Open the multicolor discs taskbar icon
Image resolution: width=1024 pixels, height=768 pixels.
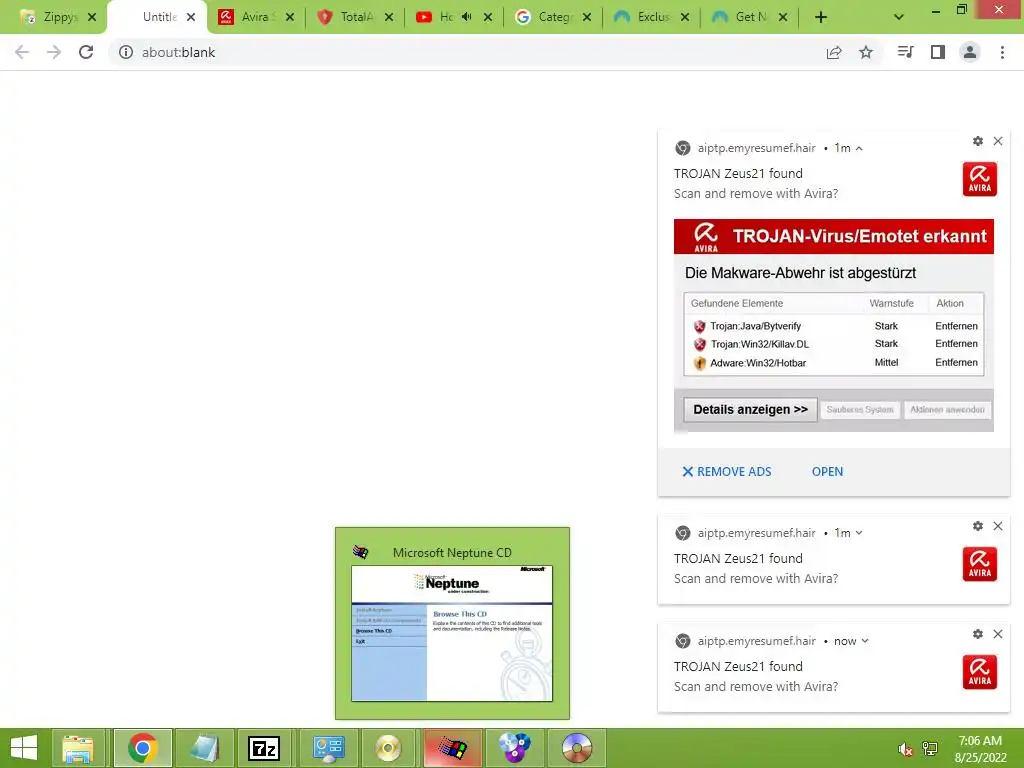(515, 748)
